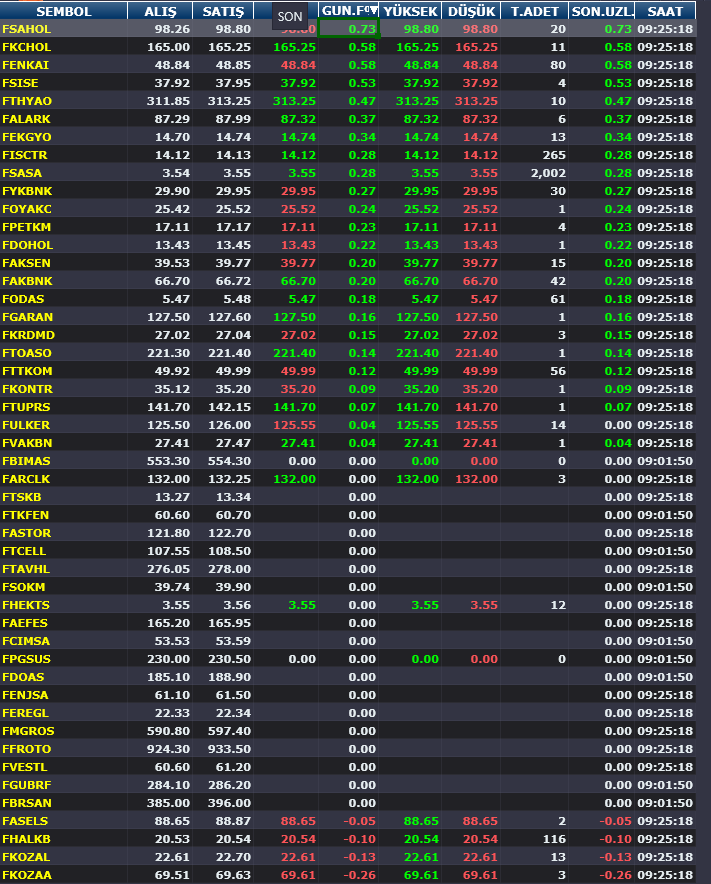711x884 pixels.
Task: Click FHALKB daily change -0.10 in GÜN.F% column
Action: point(360,840)
